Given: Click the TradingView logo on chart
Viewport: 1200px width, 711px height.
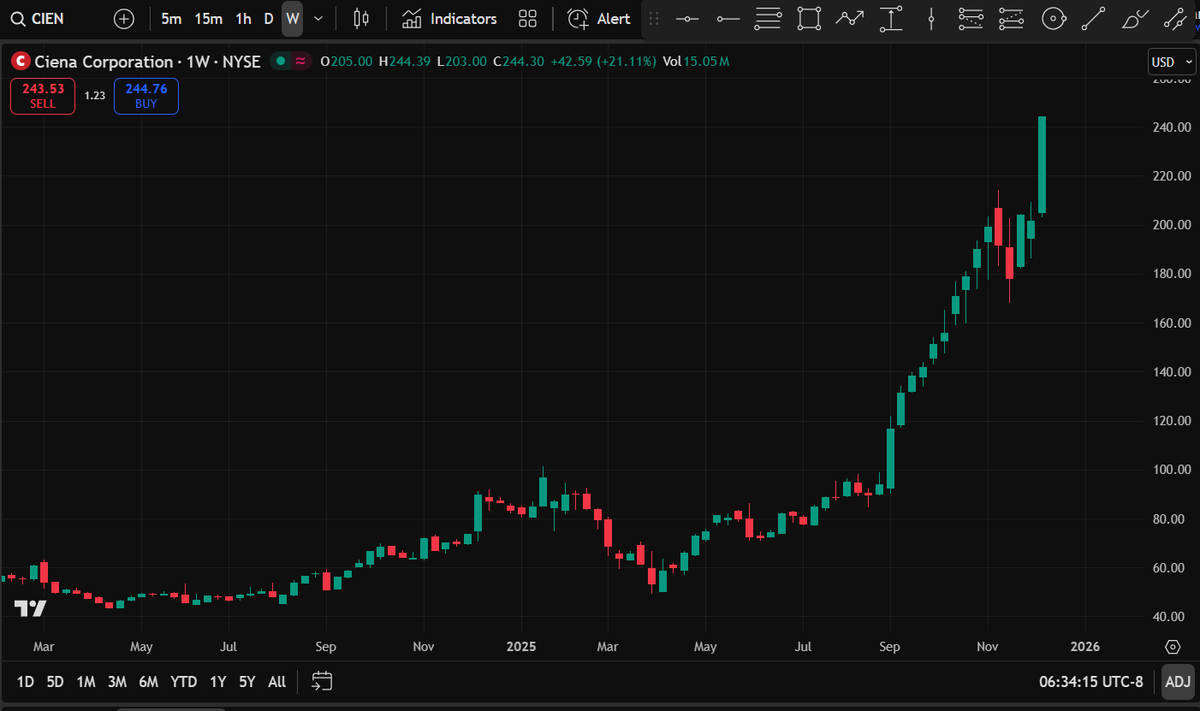Looking at the screenshot, I should (x=30, y=607).
